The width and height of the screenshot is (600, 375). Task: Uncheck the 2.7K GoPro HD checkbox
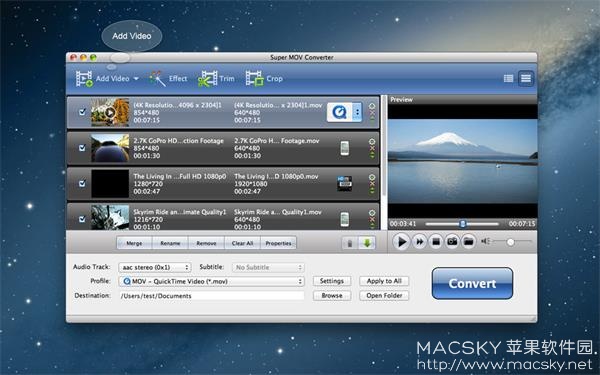[x=82, y=148]
